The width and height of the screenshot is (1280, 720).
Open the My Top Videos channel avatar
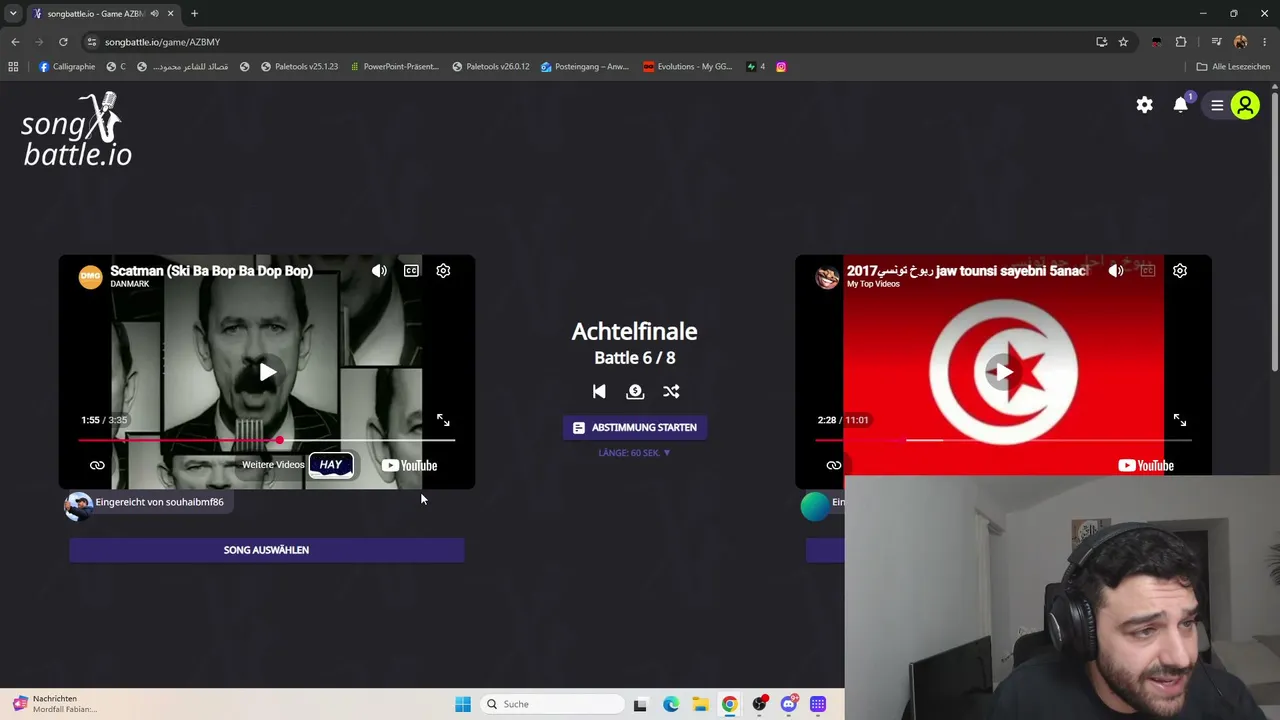(827, 277)
